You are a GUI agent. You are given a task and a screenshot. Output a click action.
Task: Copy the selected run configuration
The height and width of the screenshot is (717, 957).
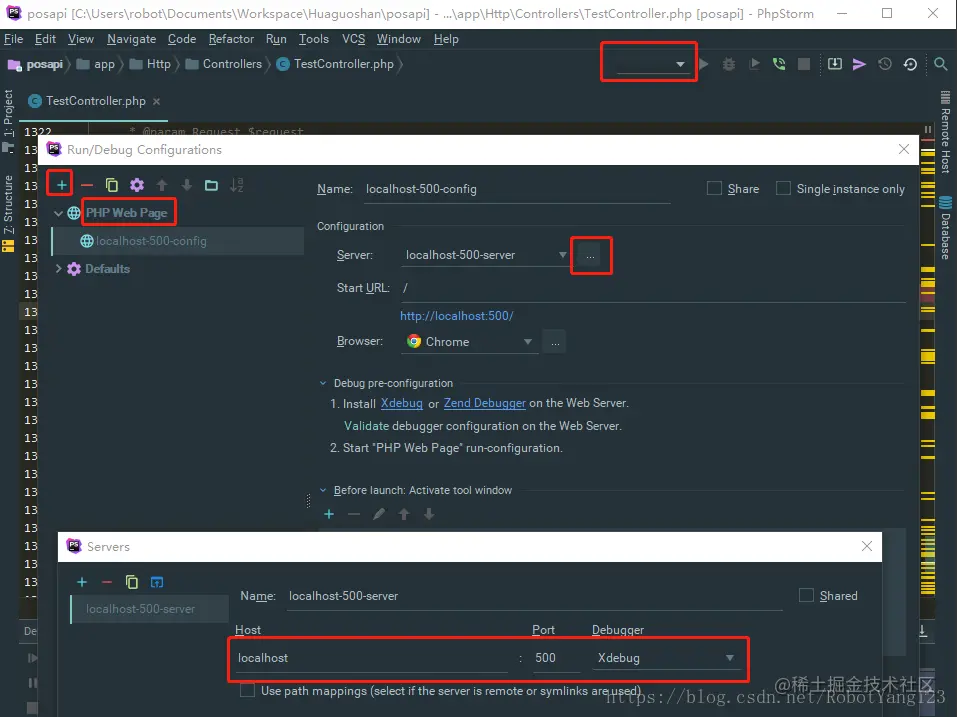112,184
